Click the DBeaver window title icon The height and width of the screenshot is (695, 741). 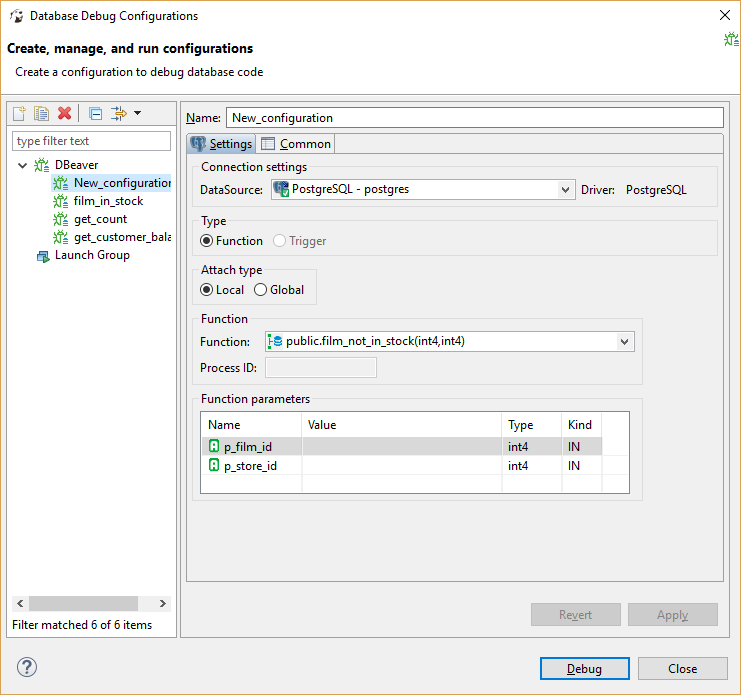(x=17, y=16)
